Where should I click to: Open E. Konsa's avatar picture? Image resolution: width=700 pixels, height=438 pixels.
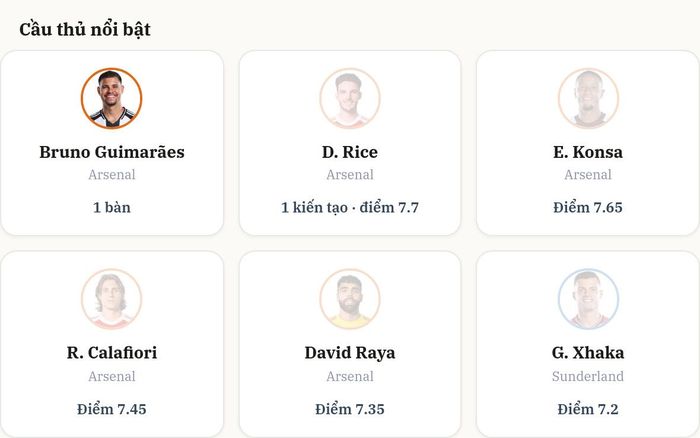click(x=588, y=98)
